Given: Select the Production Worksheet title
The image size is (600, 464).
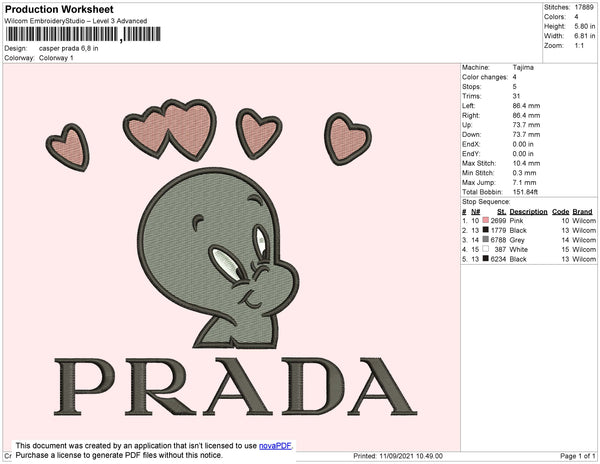Looking at the screenshot, I should (59, 9).
